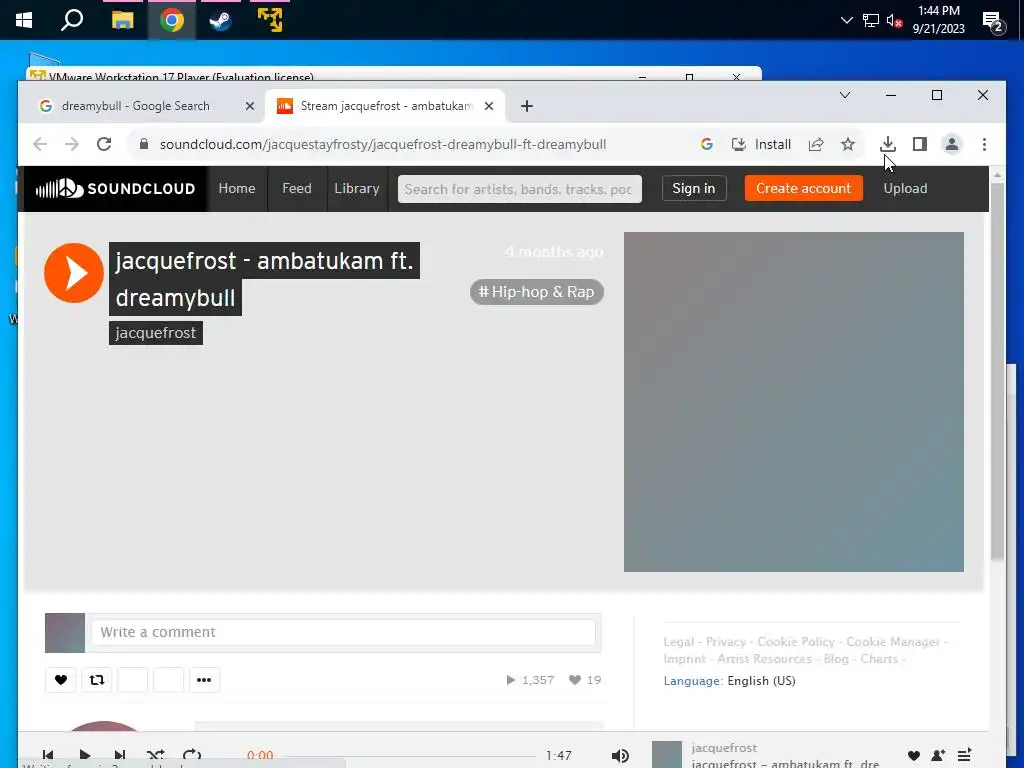Click the volume speaker icon
Image resolution: width=1024 pixels, height=768 pixels.
click(620, 756)
